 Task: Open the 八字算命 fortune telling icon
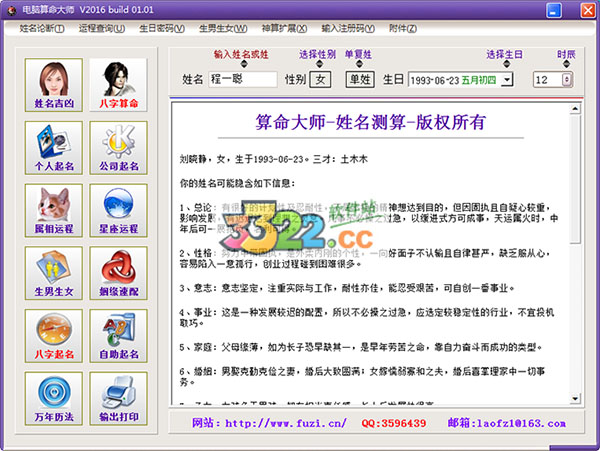[118, 85]
